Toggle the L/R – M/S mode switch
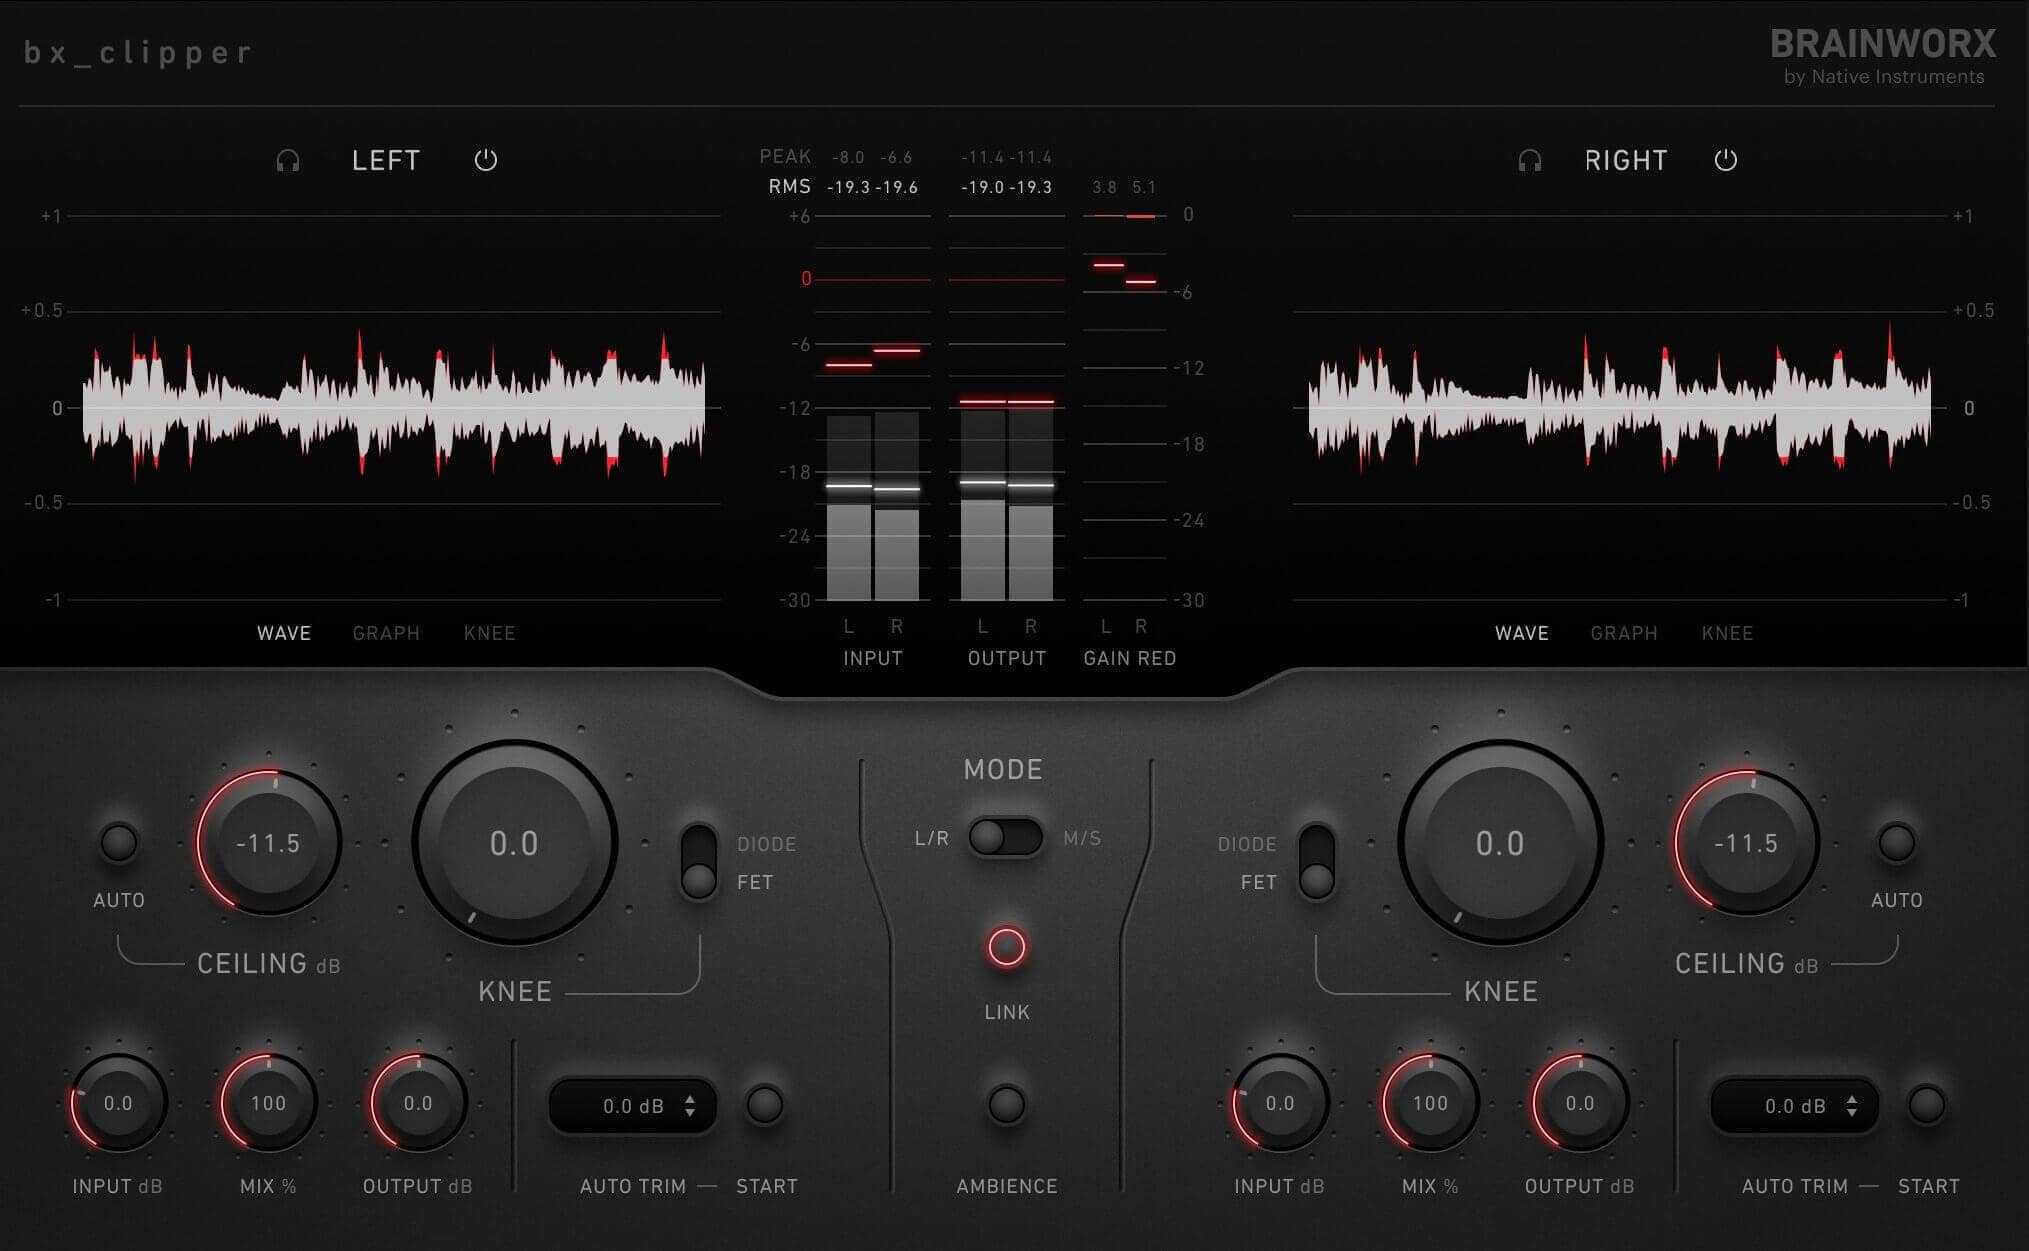Viewport: 2029px width, 1251px height. point(1005,838)
